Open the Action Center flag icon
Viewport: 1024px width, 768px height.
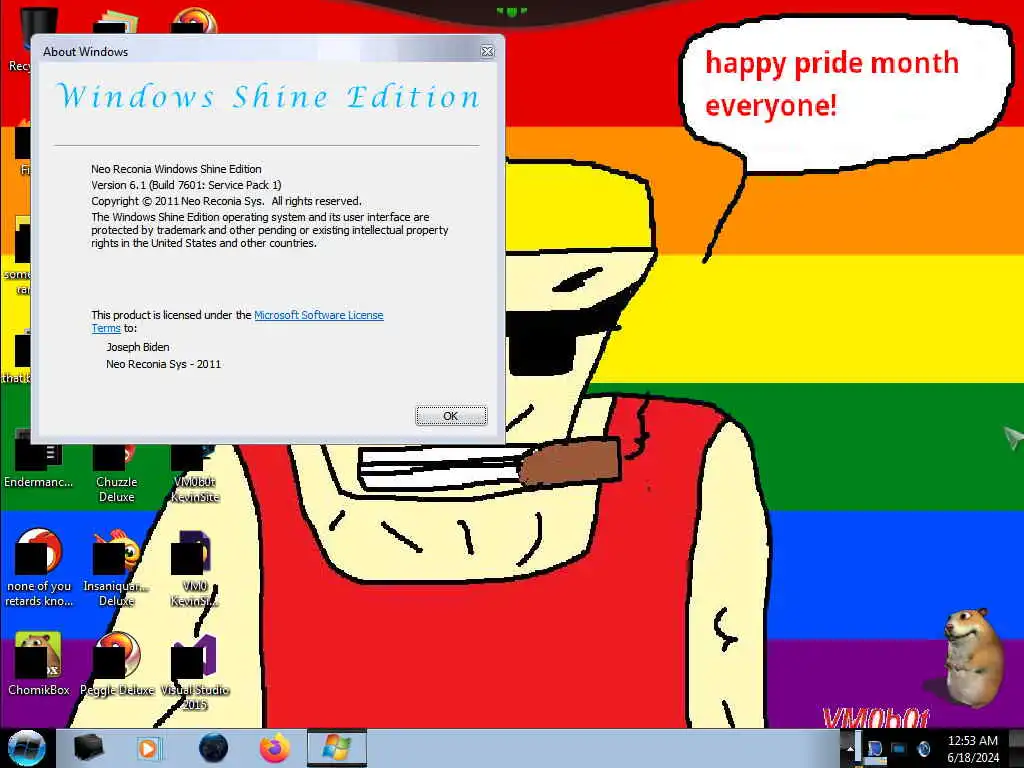[874, 749]
